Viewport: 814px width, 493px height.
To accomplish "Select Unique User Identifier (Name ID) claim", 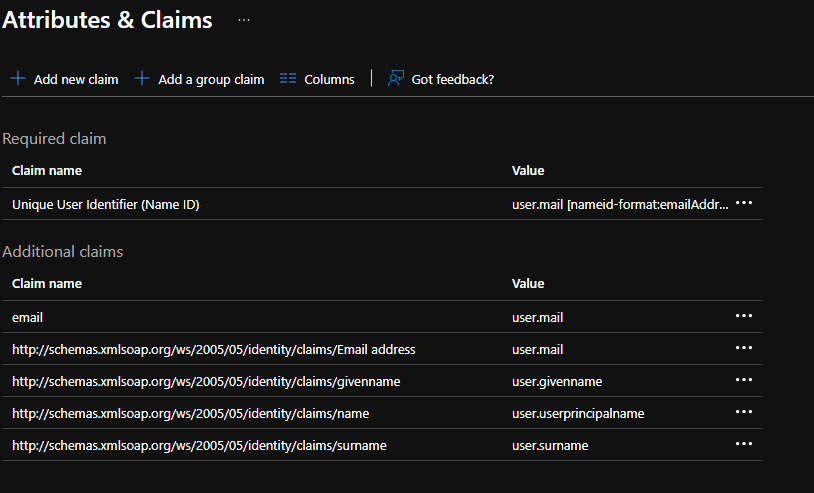I will click(x=106, y=204).
